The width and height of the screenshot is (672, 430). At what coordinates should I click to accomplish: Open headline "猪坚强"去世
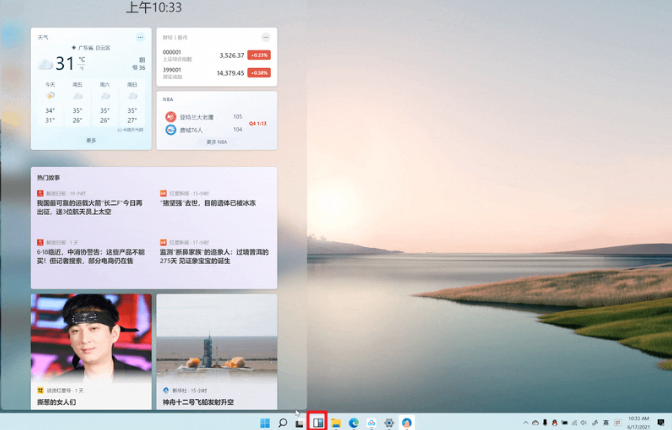pyautogui.click(x=208, y=203)
